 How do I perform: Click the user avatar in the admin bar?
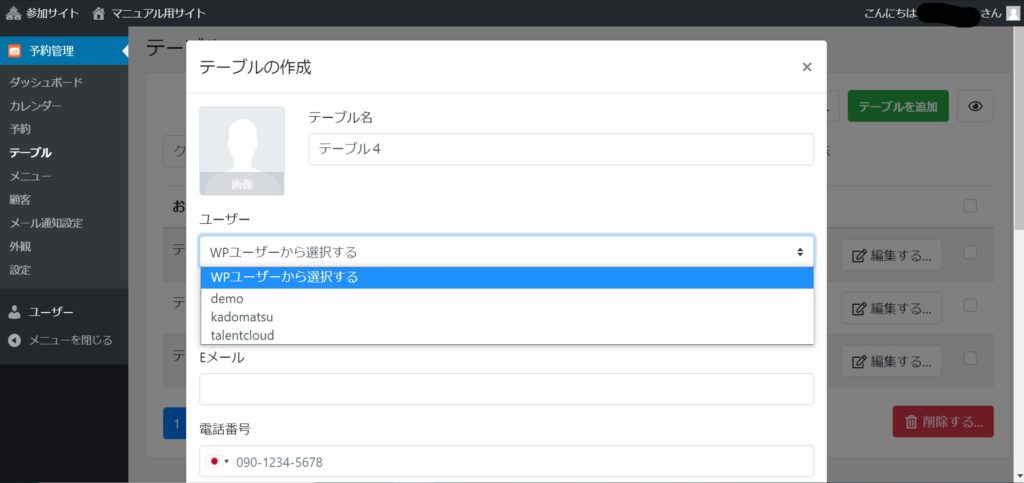click(1013, 13)
